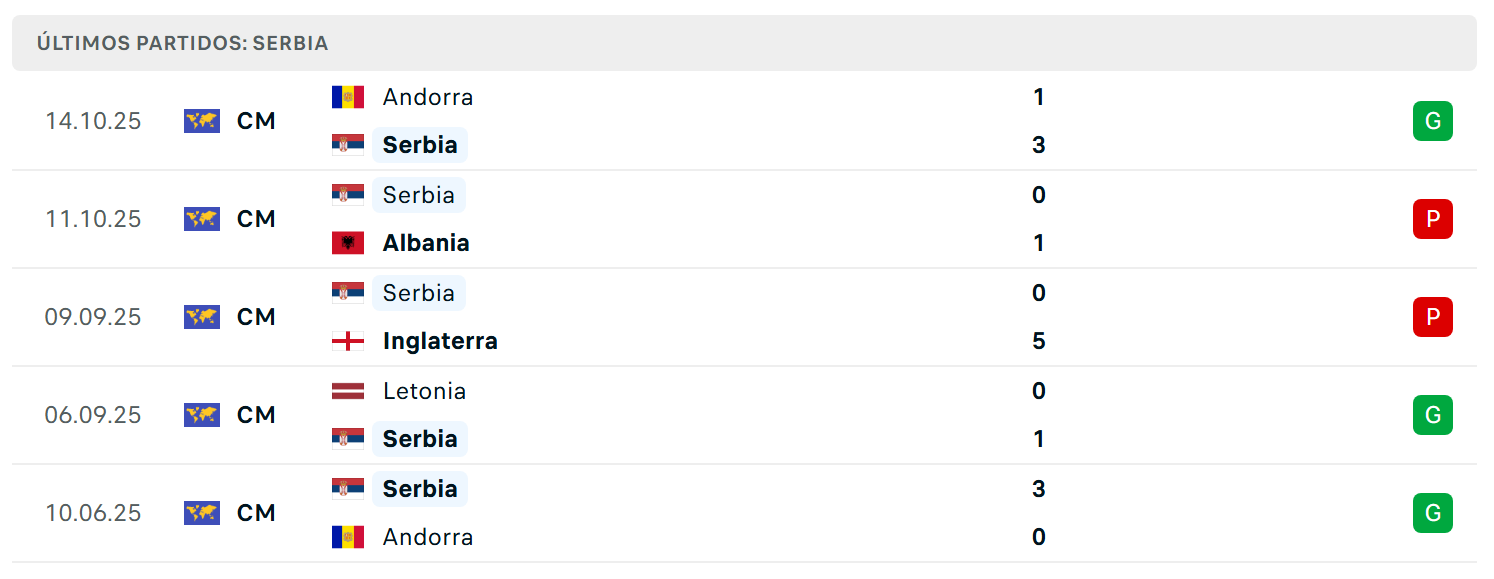Click the red P badge for Inglaterra match
The width and height of the screenshot is (1494, 579).
click(1432, 317)
